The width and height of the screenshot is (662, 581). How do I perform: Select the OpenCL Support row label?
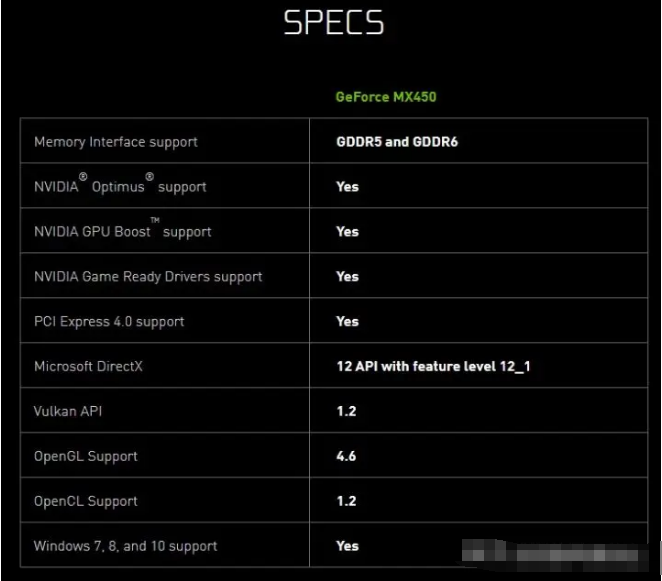point(86,501)
